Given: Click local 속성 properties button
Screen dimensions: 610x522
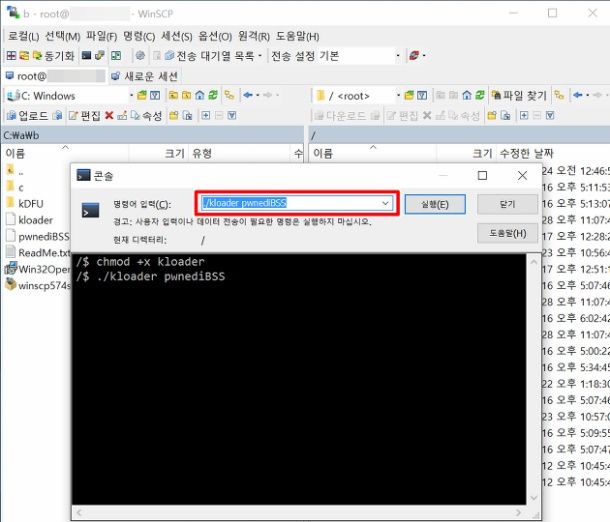Looking at the screenshot, I should pyautogui.click(x=147, y=116).
